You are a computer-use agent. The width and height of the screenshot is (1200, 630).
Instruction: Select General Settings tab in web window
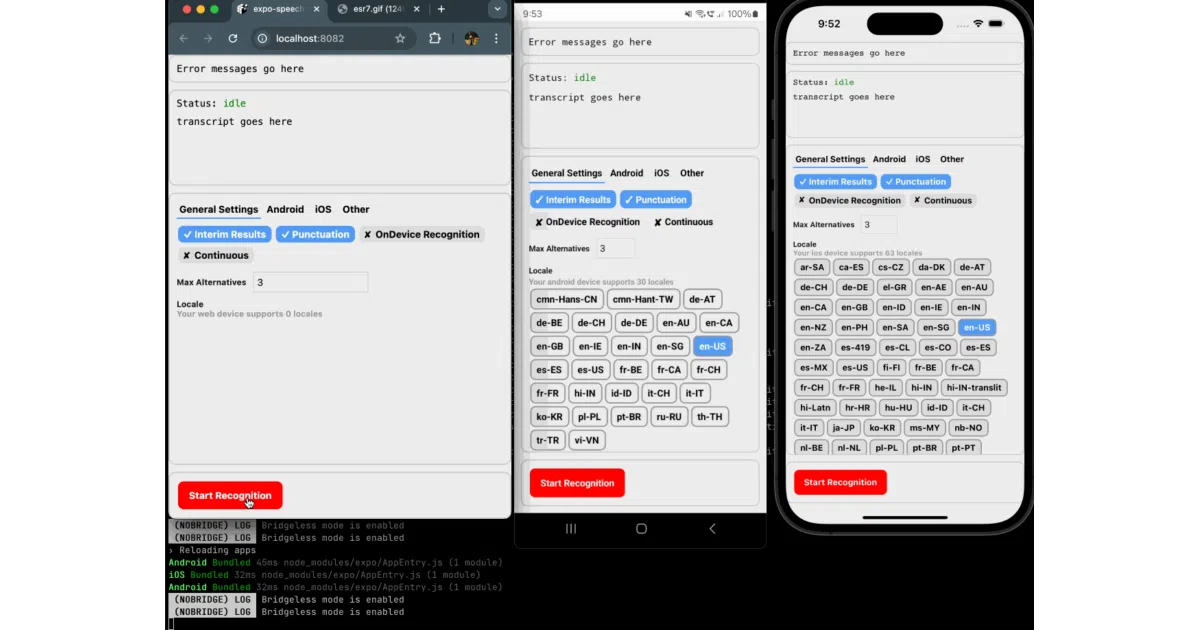coord(219,209)
